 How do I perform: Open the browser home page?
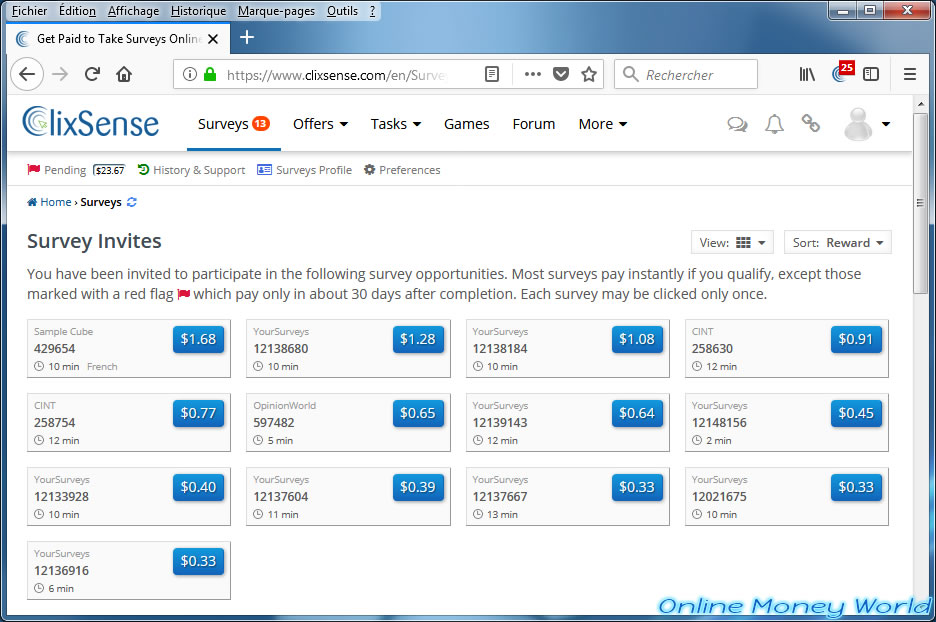pyautogui.click(x=124, y=74)
